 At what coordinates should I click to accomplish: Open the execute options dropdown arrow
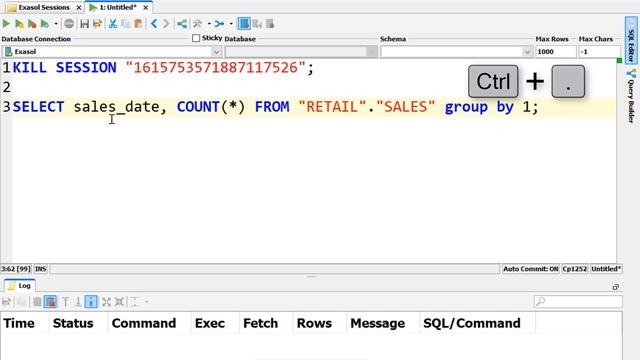[56, 24]
